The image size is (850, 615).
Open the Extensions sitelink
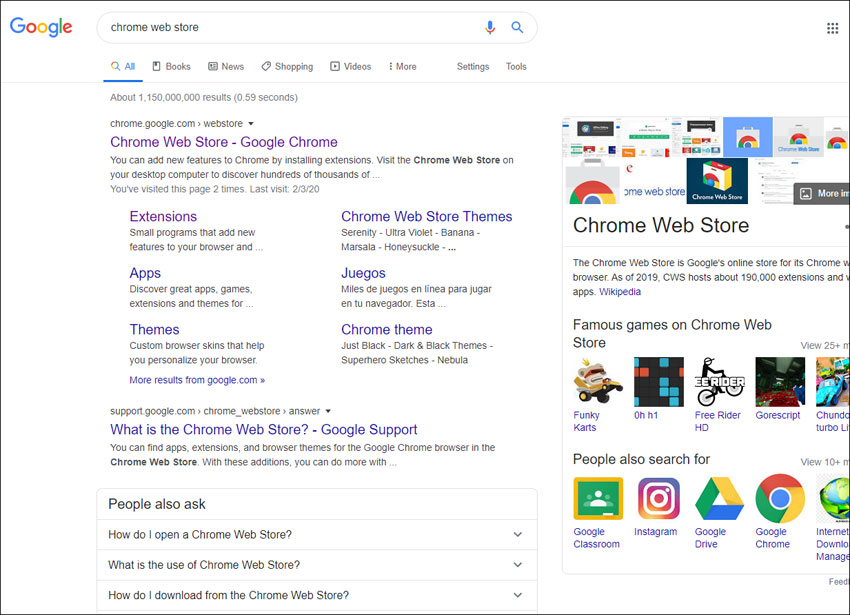tap(163, 216)
